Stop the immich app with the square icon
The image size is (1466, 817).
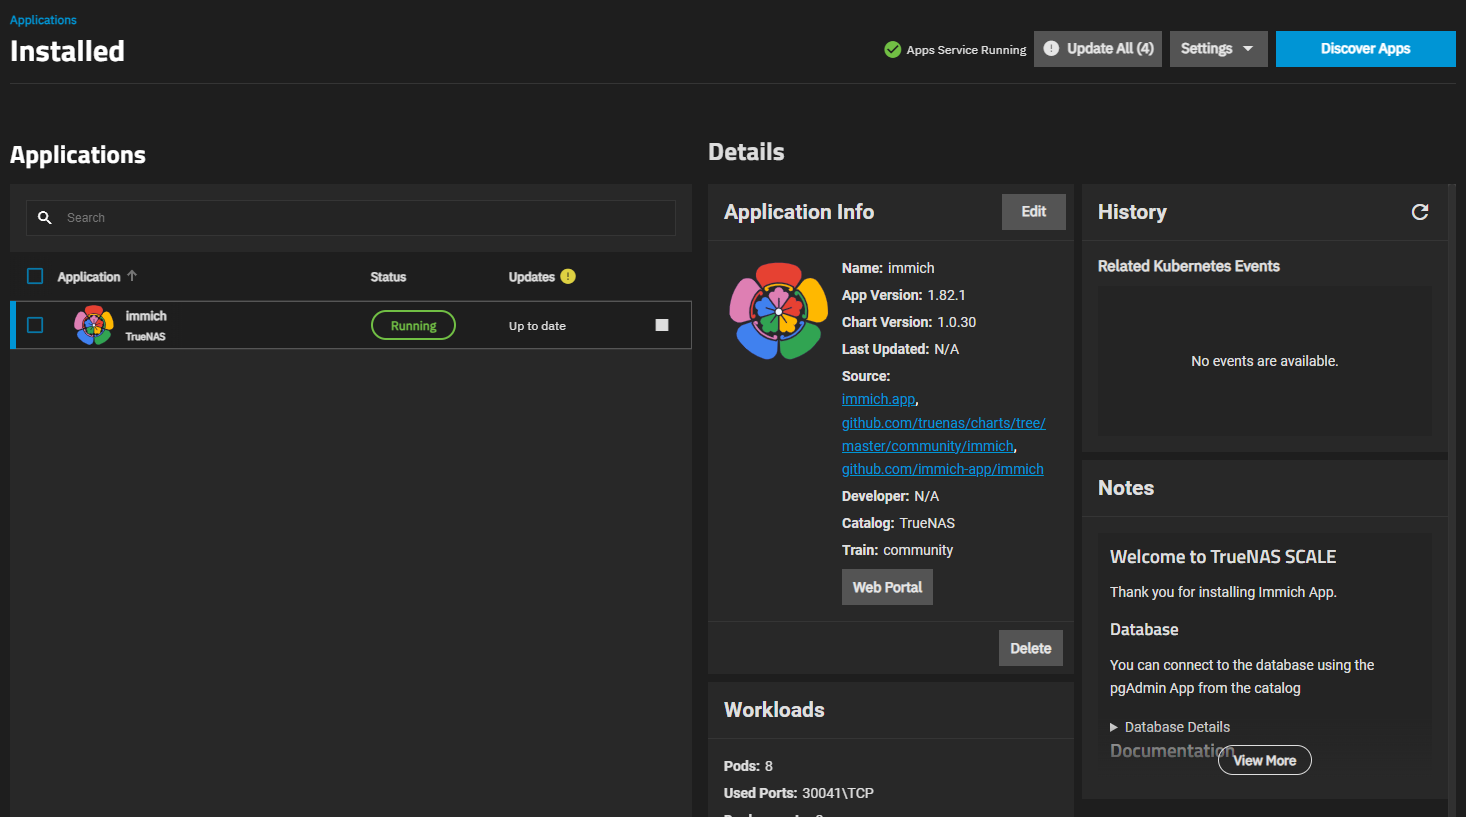(x=661, y=325)
